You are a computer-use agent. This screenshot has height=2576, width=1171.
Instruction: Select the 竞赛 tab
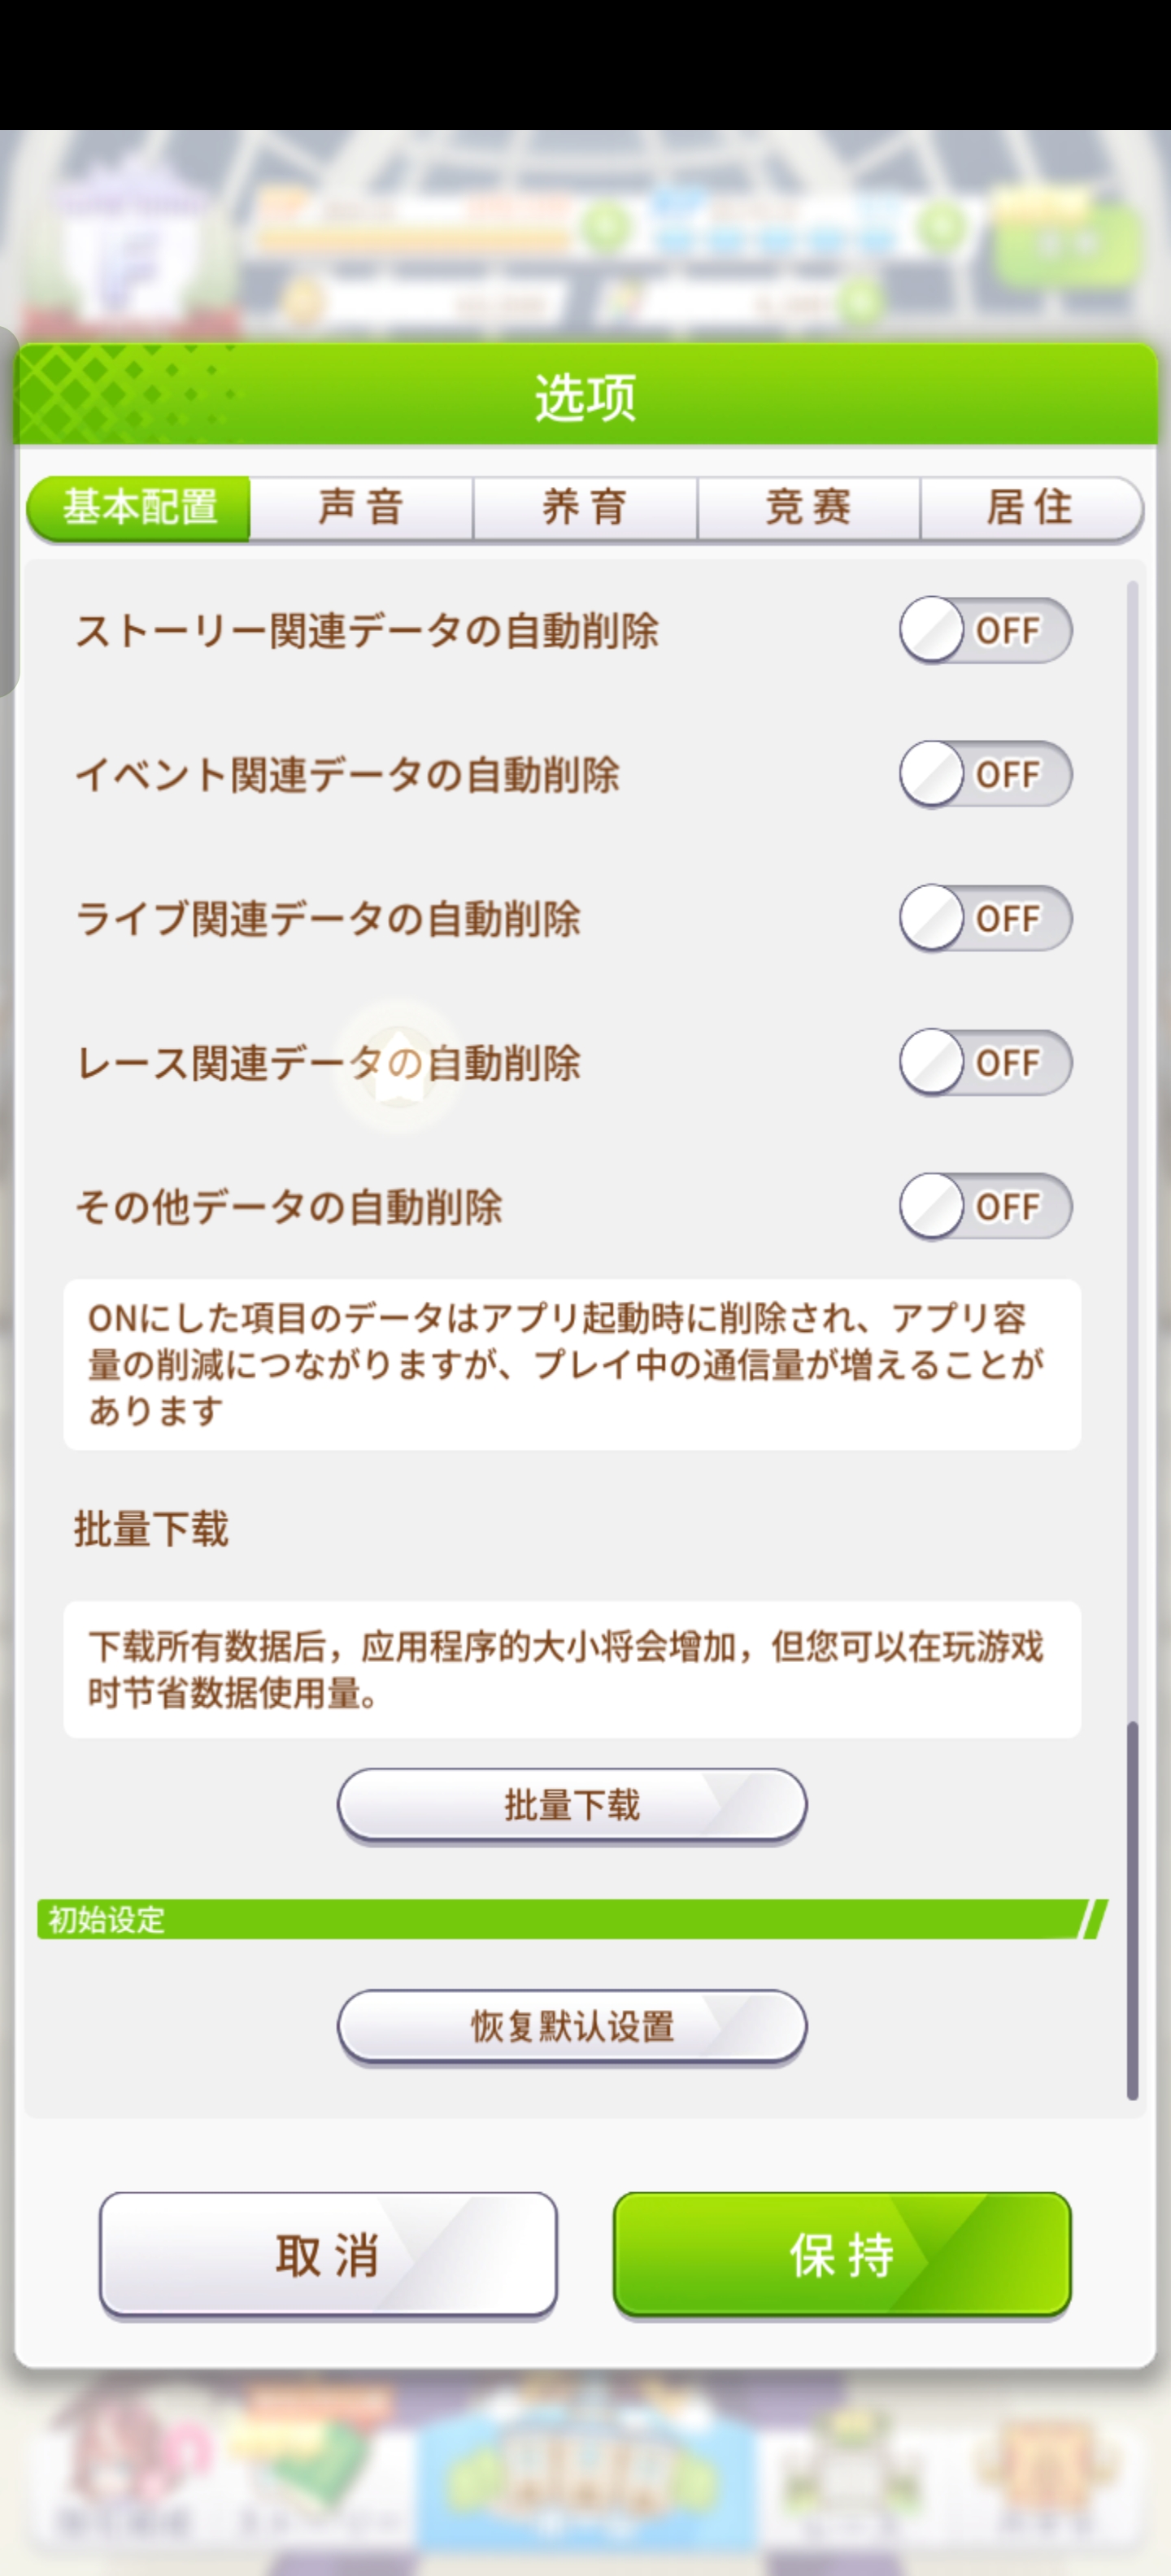(808, 508)
